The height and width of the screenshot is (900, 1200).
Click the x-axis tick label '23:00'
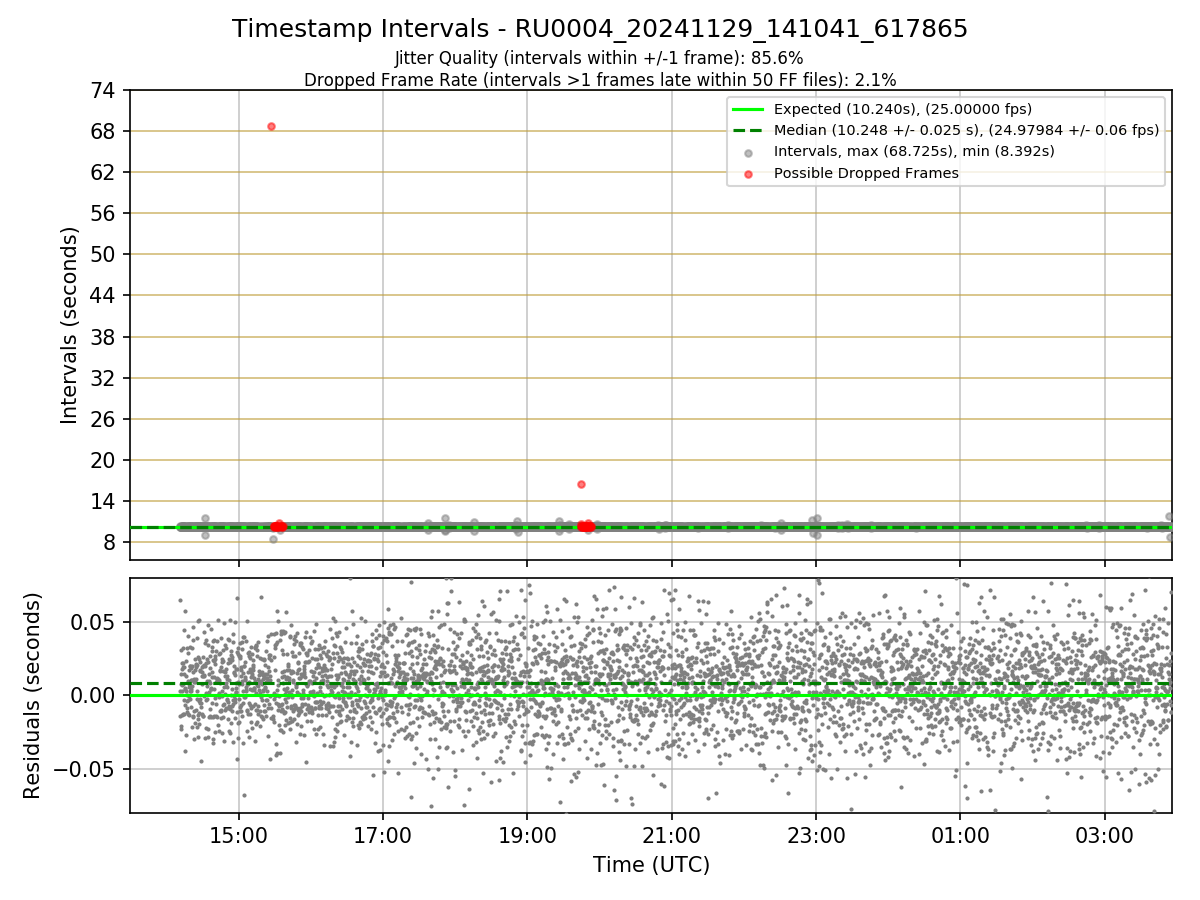pos(815,834)
